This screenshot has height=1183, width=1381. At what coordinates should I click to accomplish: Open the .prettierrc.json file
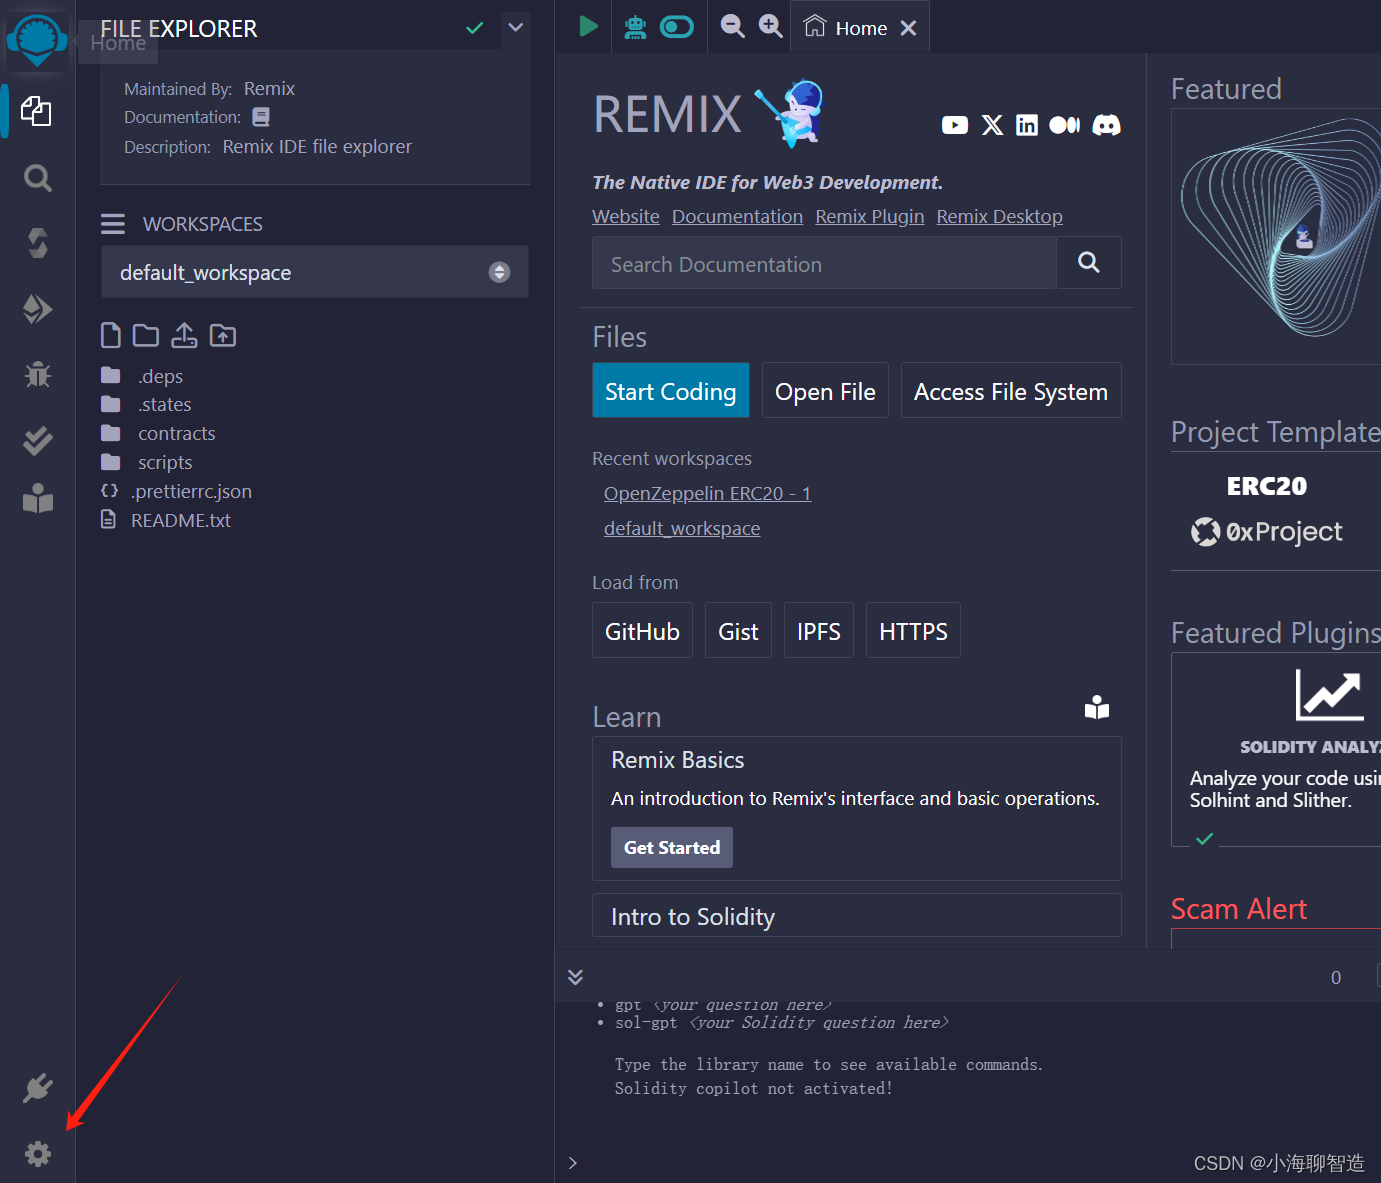[191, 491]
